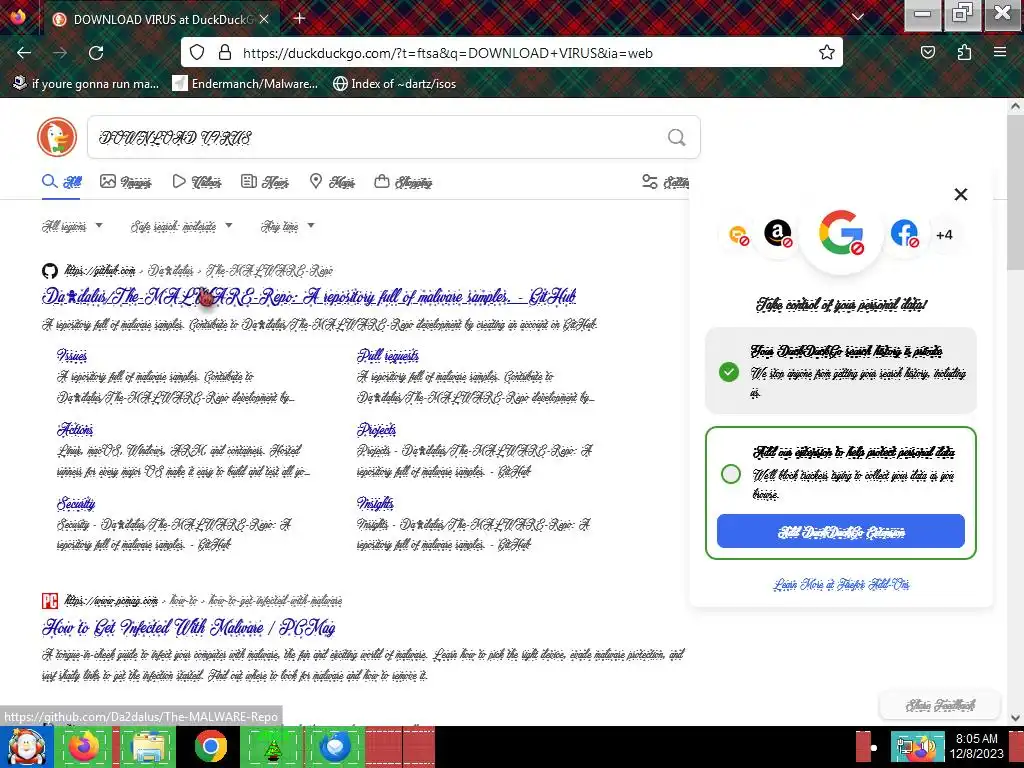Select the All results tab
Image resolution: width=1024 pixels, height=768 pixels.
[62, 182]
